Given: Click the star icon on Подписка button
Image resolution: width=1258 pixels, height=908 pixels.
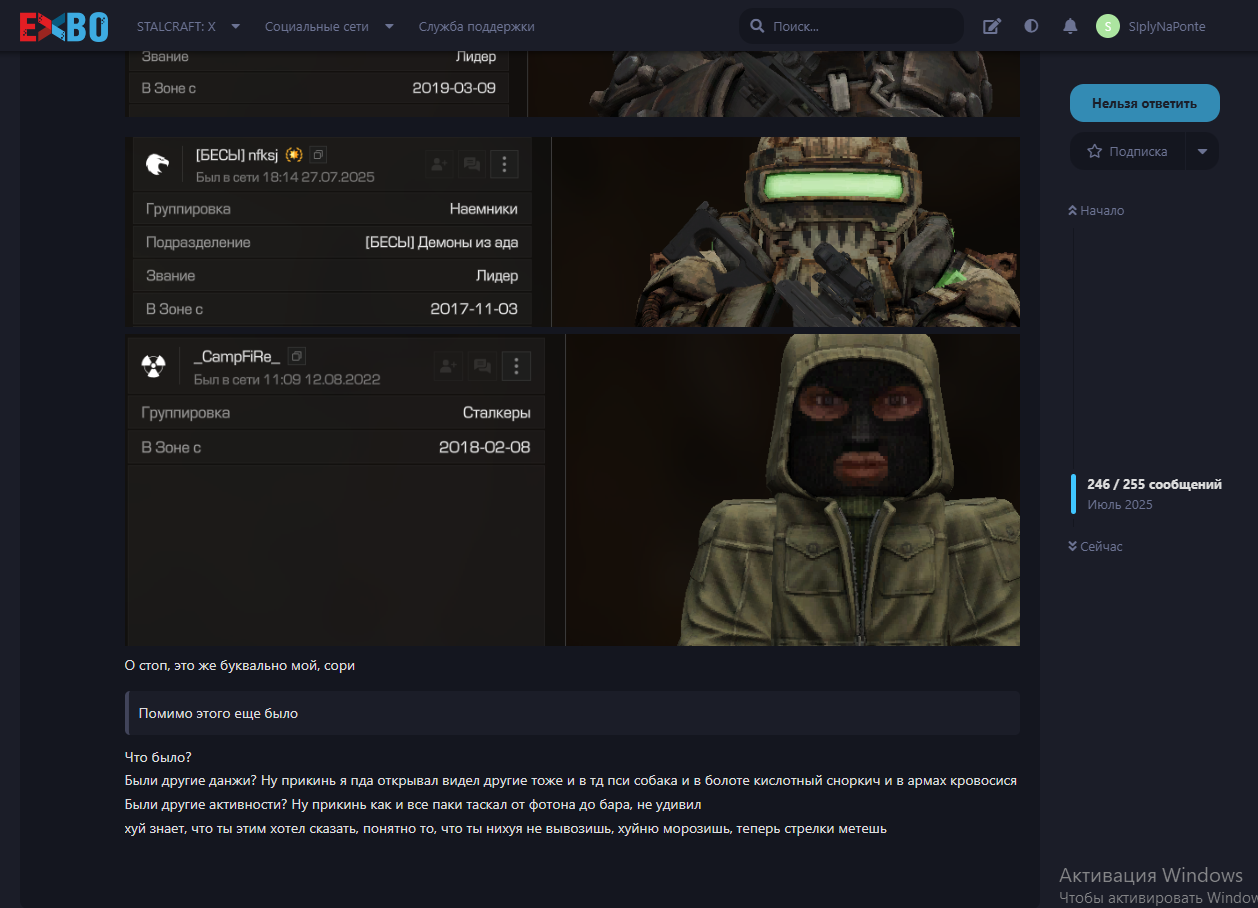Looking at the screenshot, I should point(1095,152).
